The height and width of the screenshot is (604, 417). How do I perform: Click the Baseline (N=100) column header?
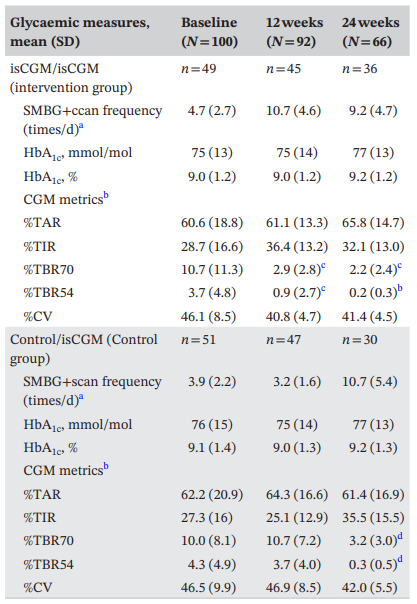click(209, 32)
